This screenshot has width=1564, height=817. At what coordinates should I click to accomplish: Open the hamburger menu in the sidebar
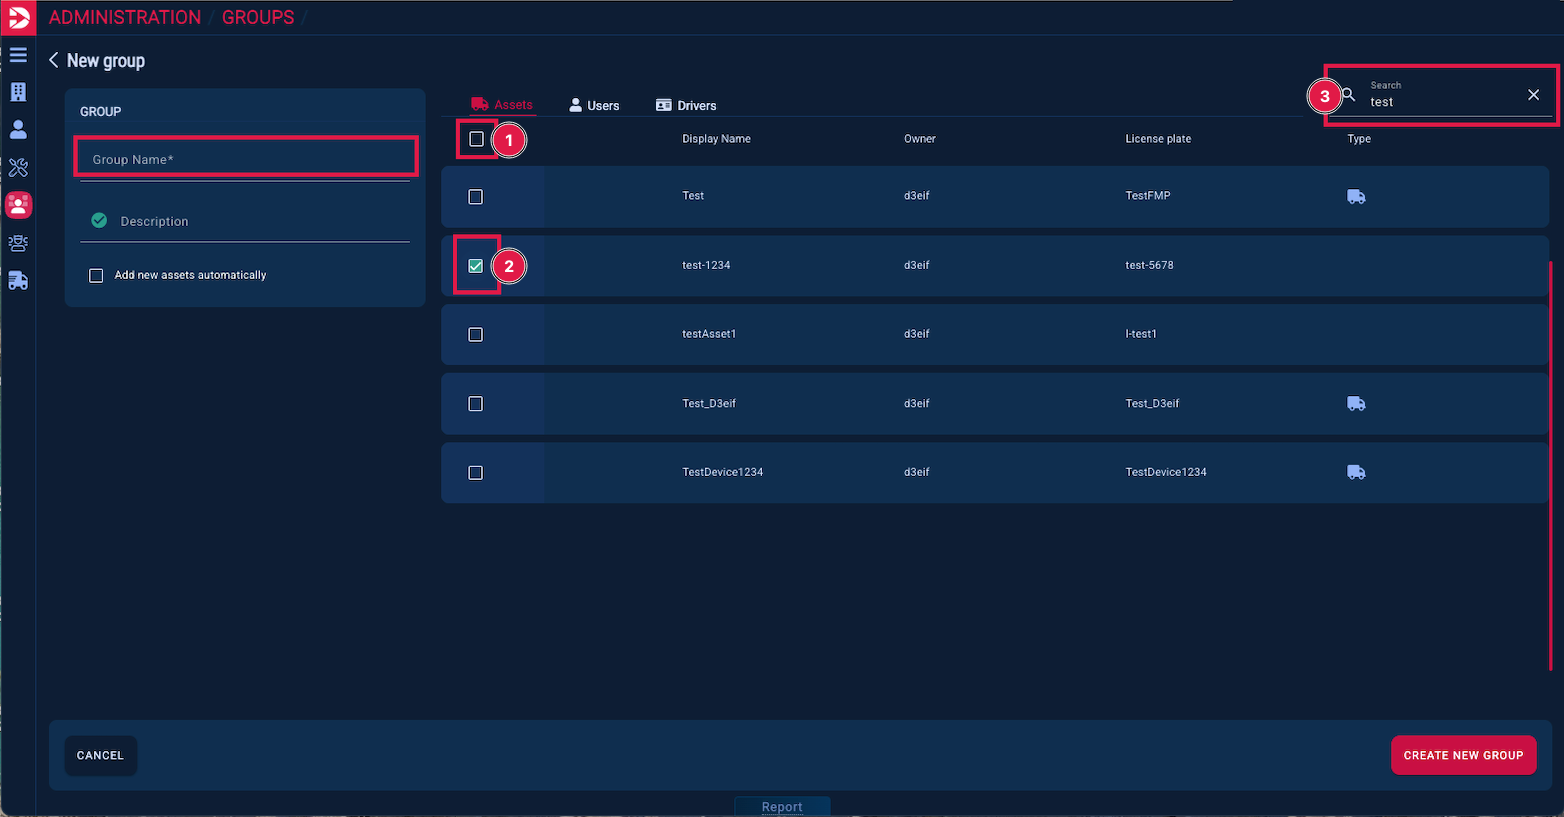click(18, 55)
